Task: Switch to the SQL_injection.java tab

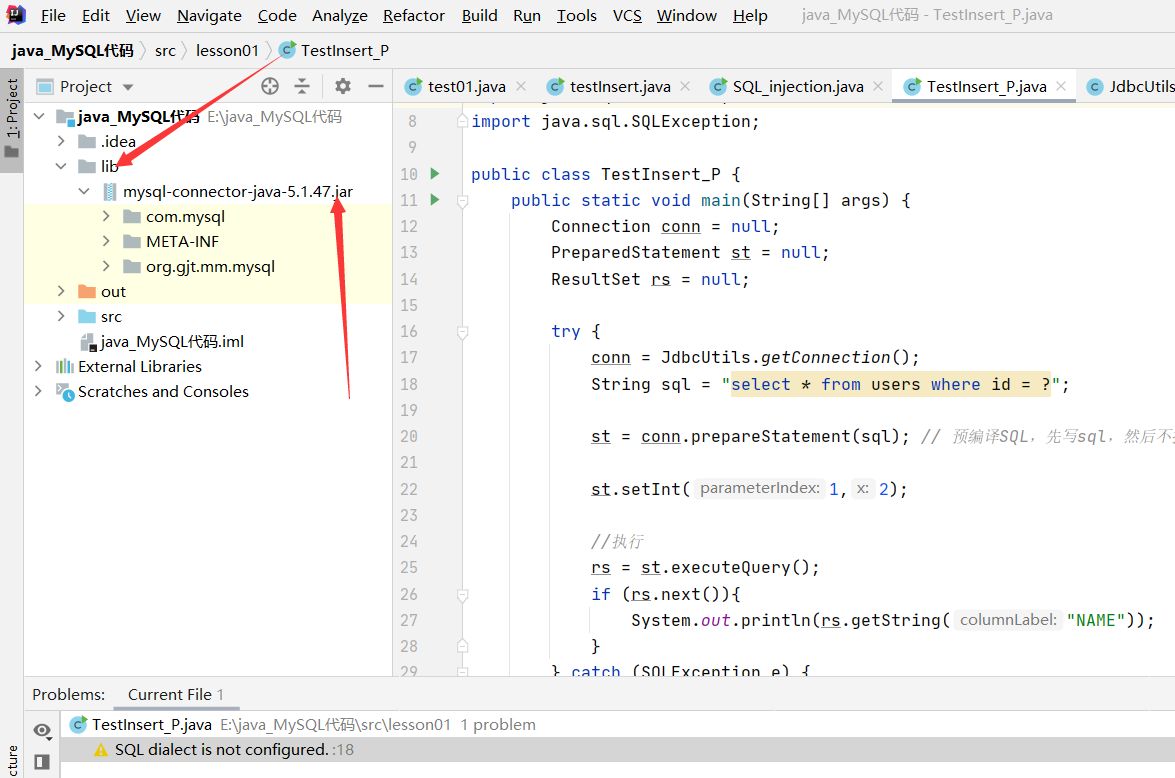Action: click(797, 87)
